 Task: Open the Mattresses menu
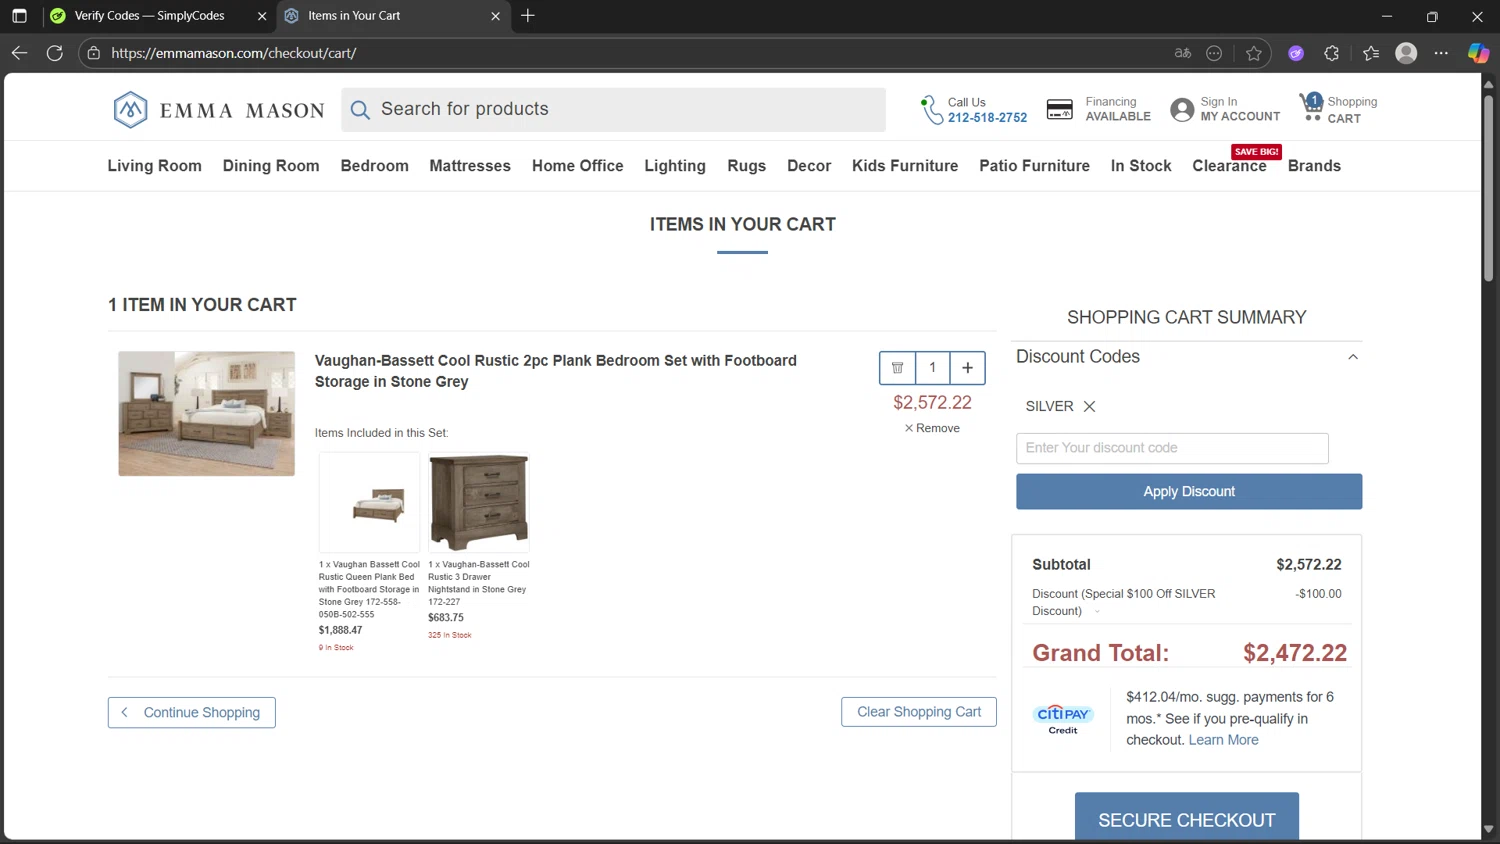pos(470,166)
